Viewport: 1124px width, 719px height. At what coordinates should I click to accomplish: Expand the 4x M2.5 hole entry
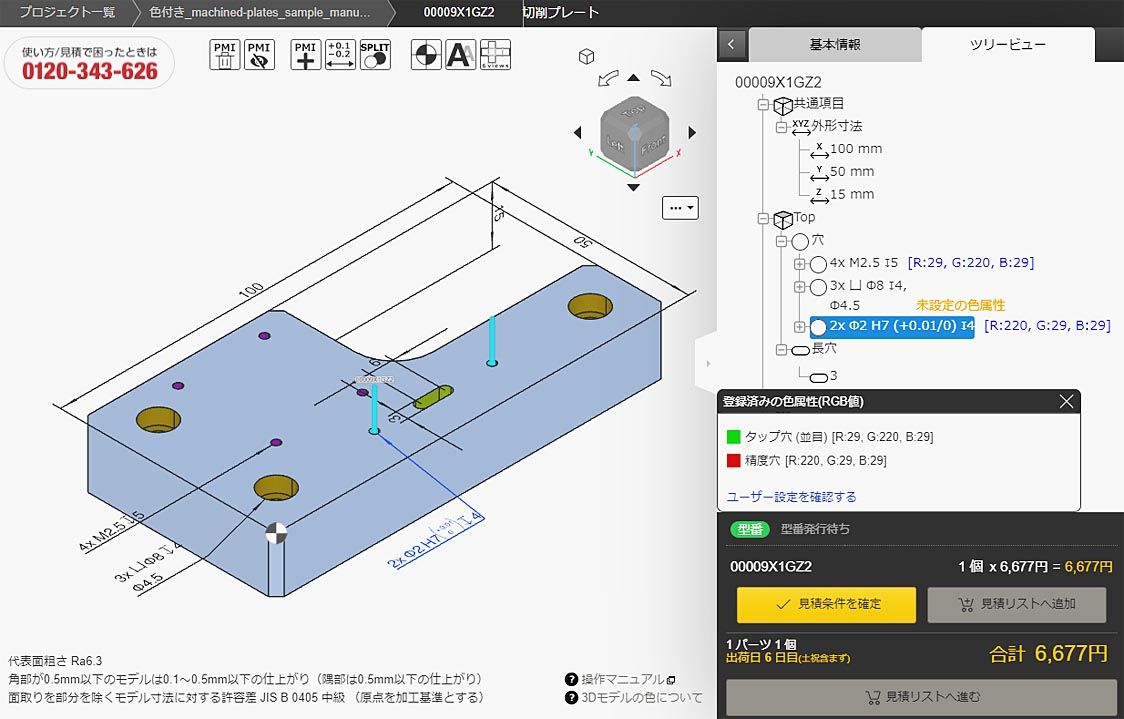coord(799,264)
